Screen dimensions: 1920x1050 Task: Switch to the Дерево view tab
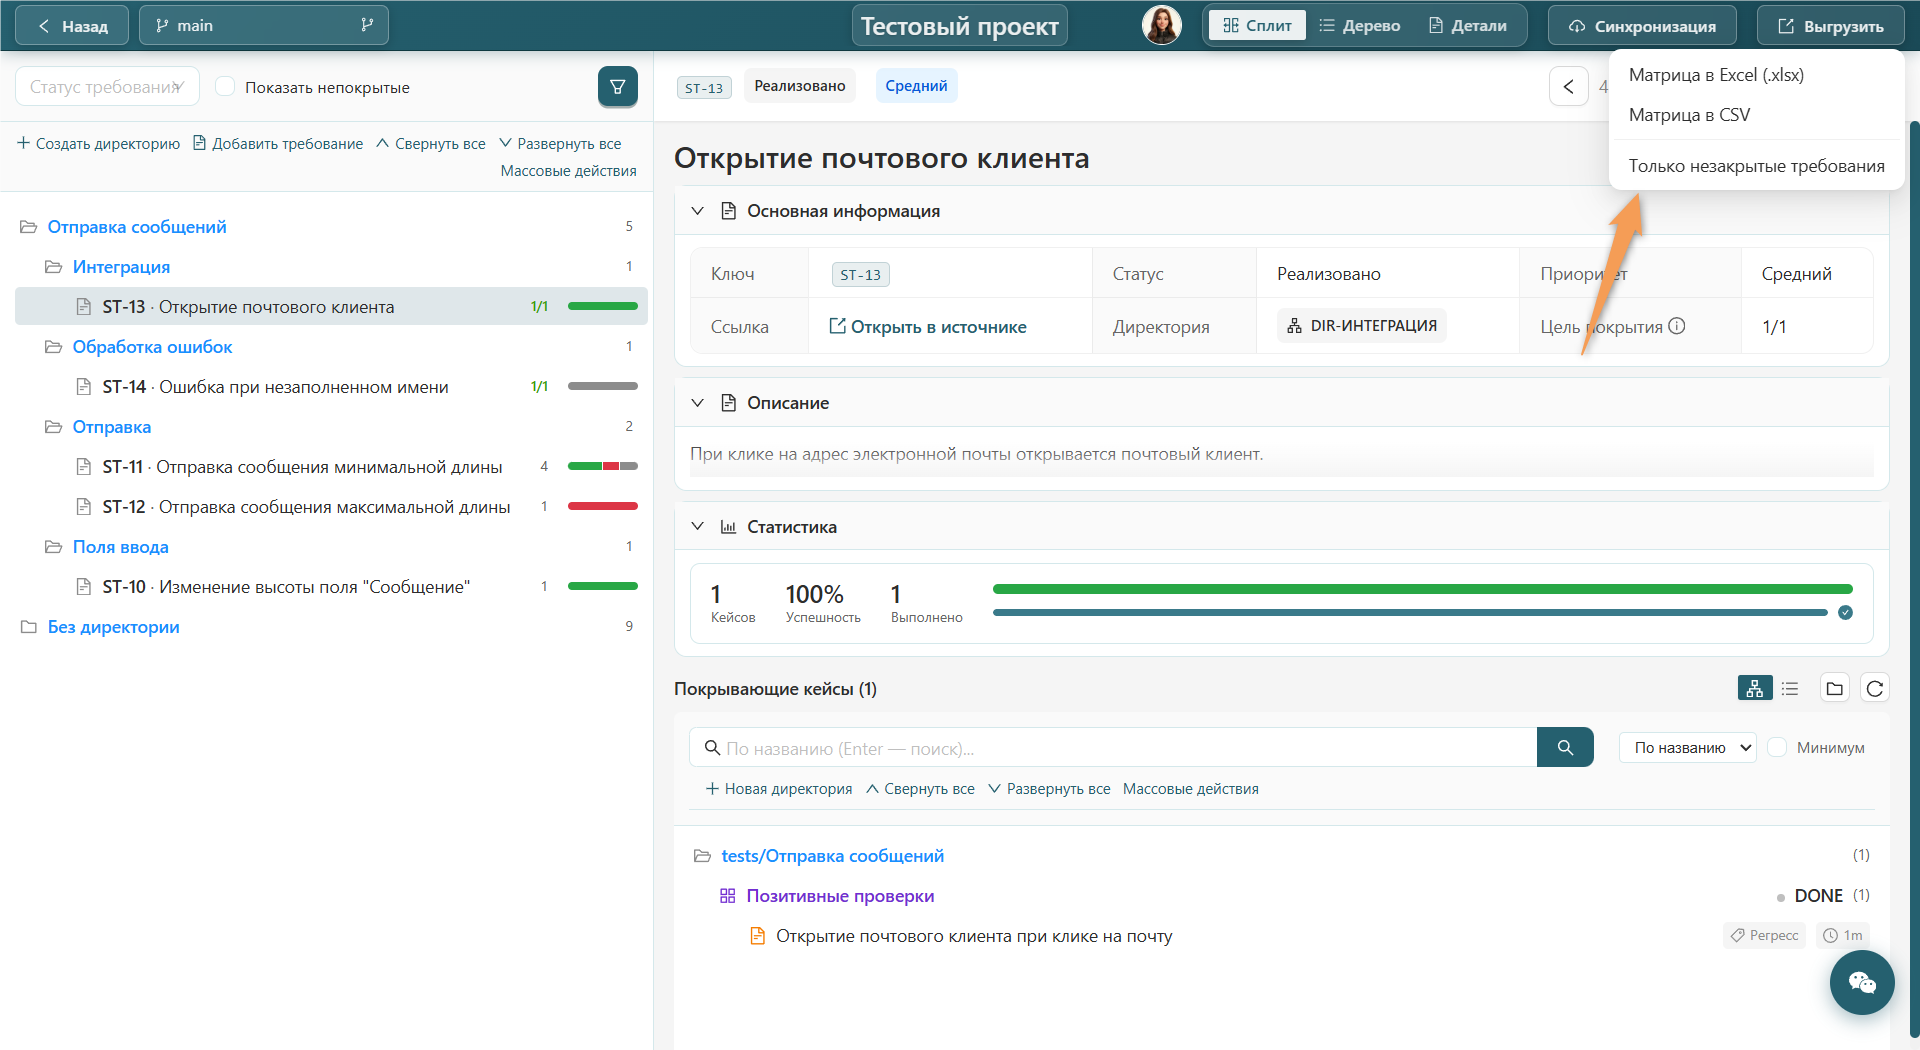[x=1359, y=26]
